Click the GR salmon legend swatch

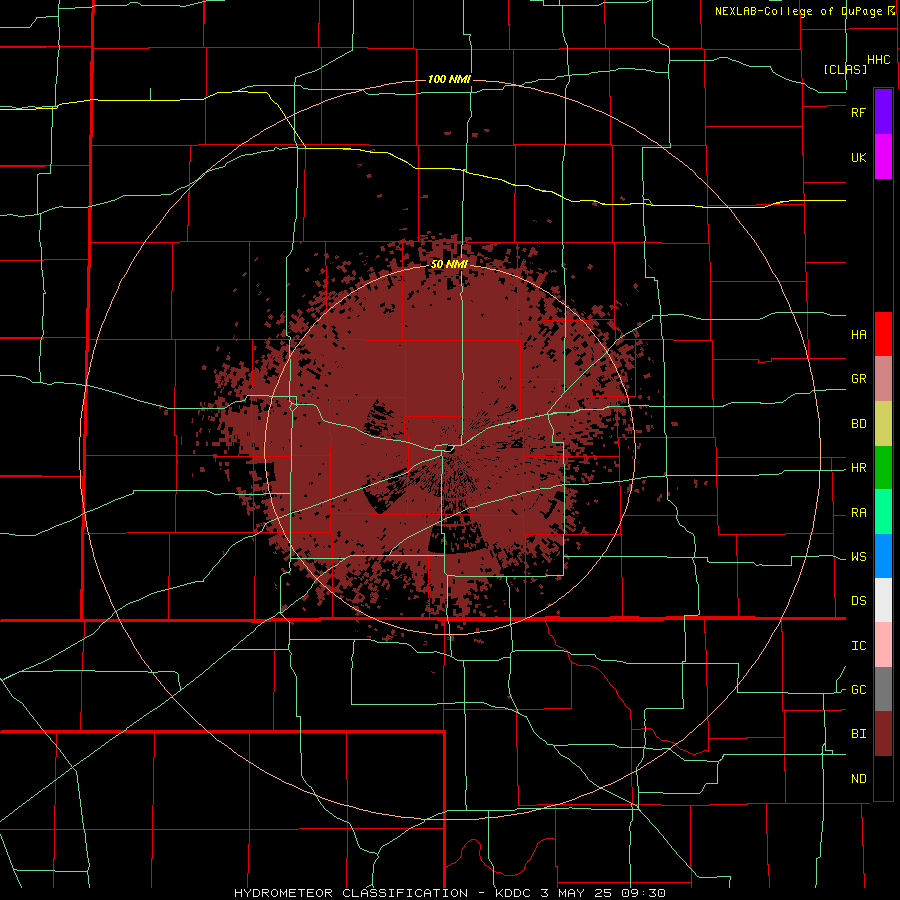click(x=883, y=378)
